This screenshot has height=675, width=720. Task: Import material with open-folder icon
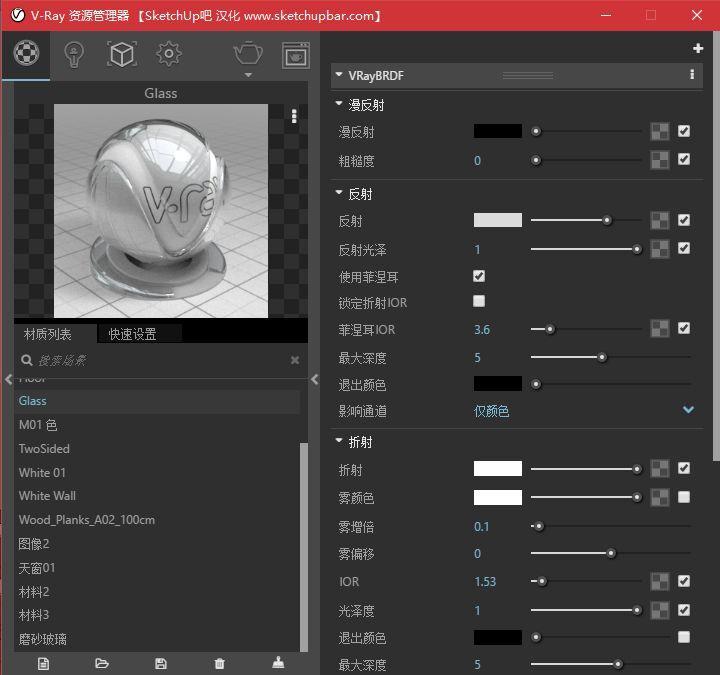coord(101,663)
